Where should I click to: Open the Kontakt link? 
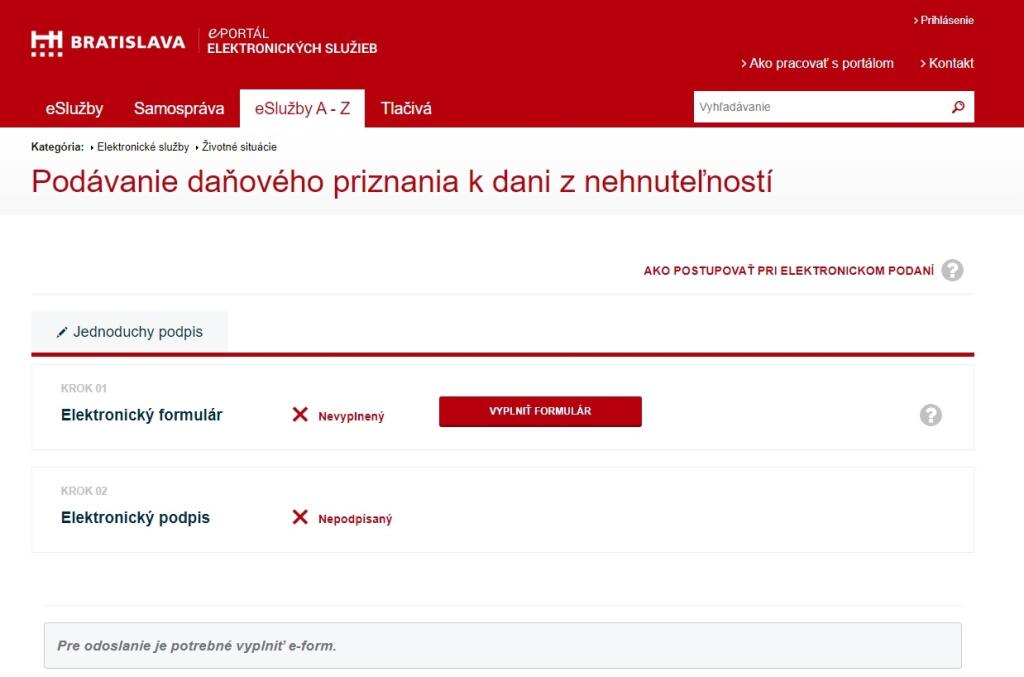(x=947, y=63)
